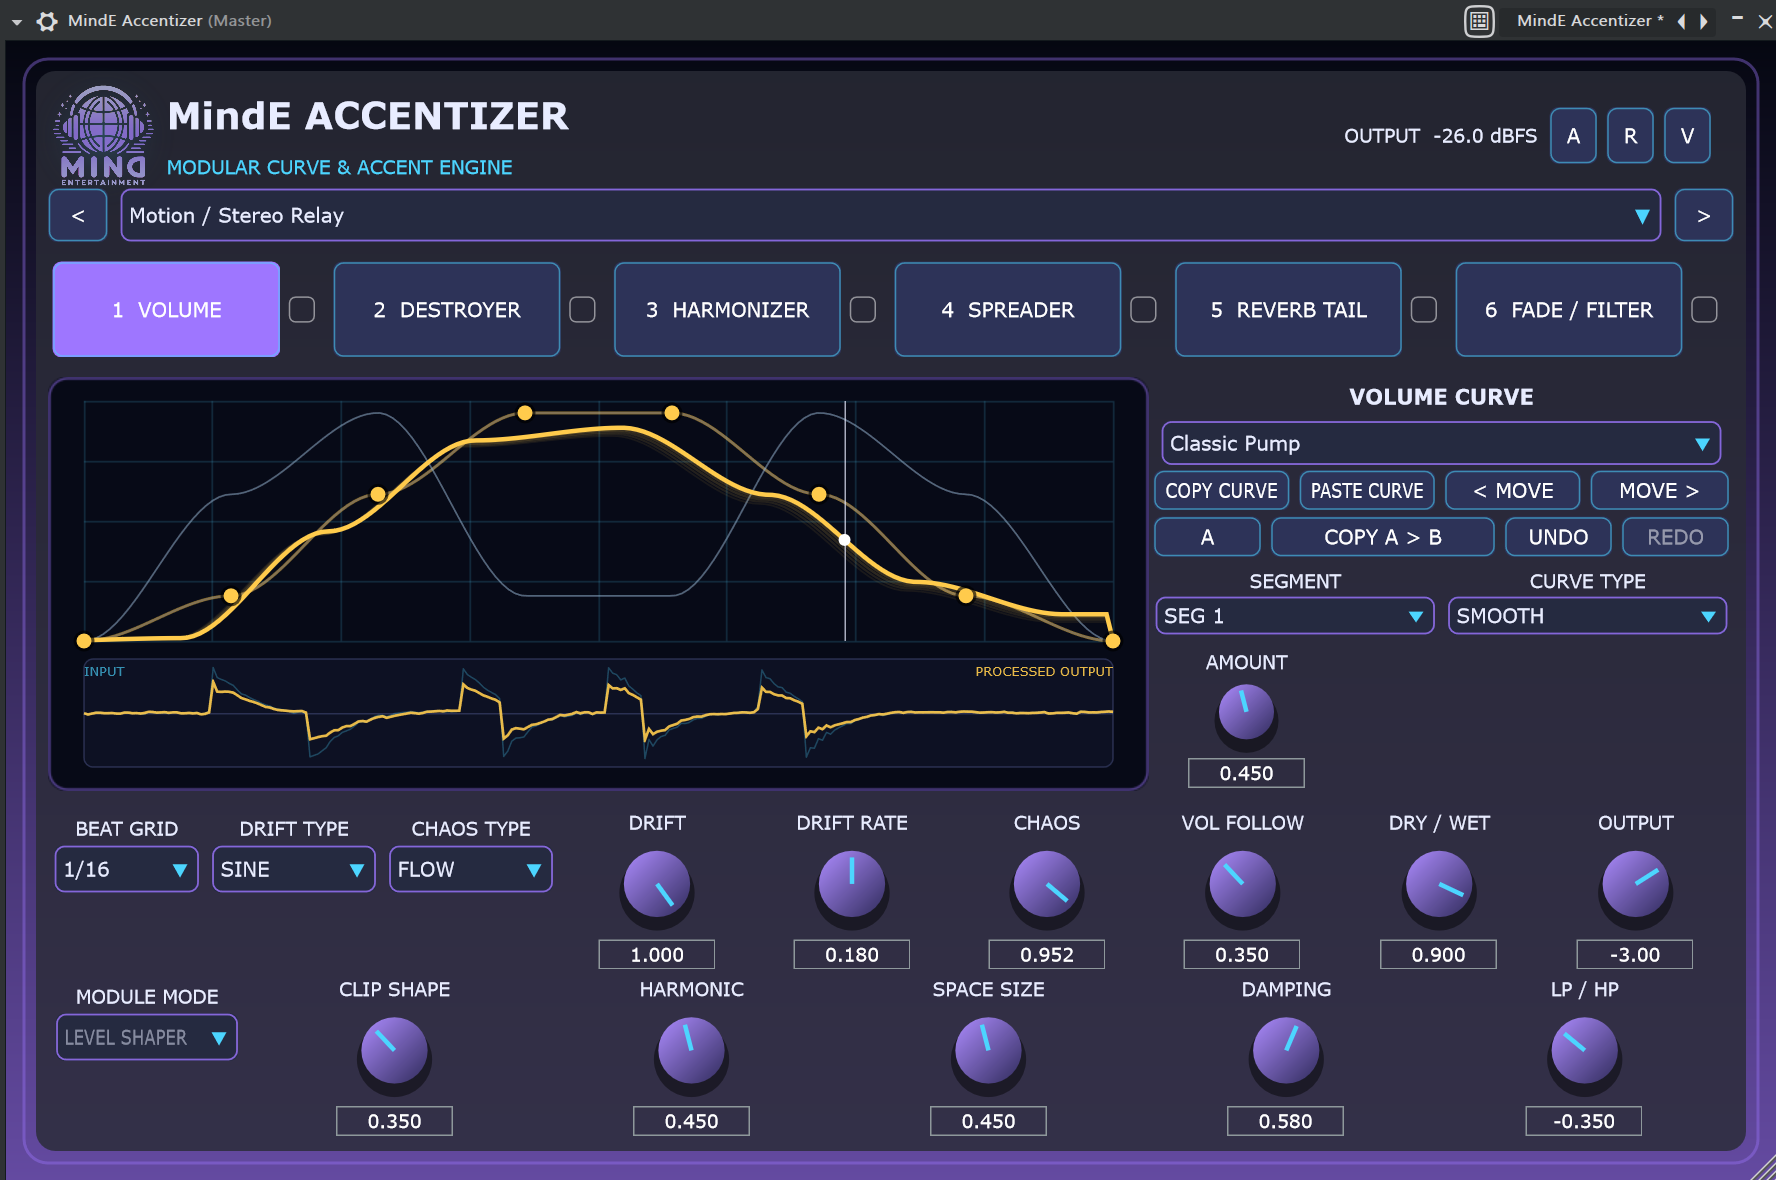
Task: Click the VOL FOLLOW knob
Action: (x=1242, y=884)
